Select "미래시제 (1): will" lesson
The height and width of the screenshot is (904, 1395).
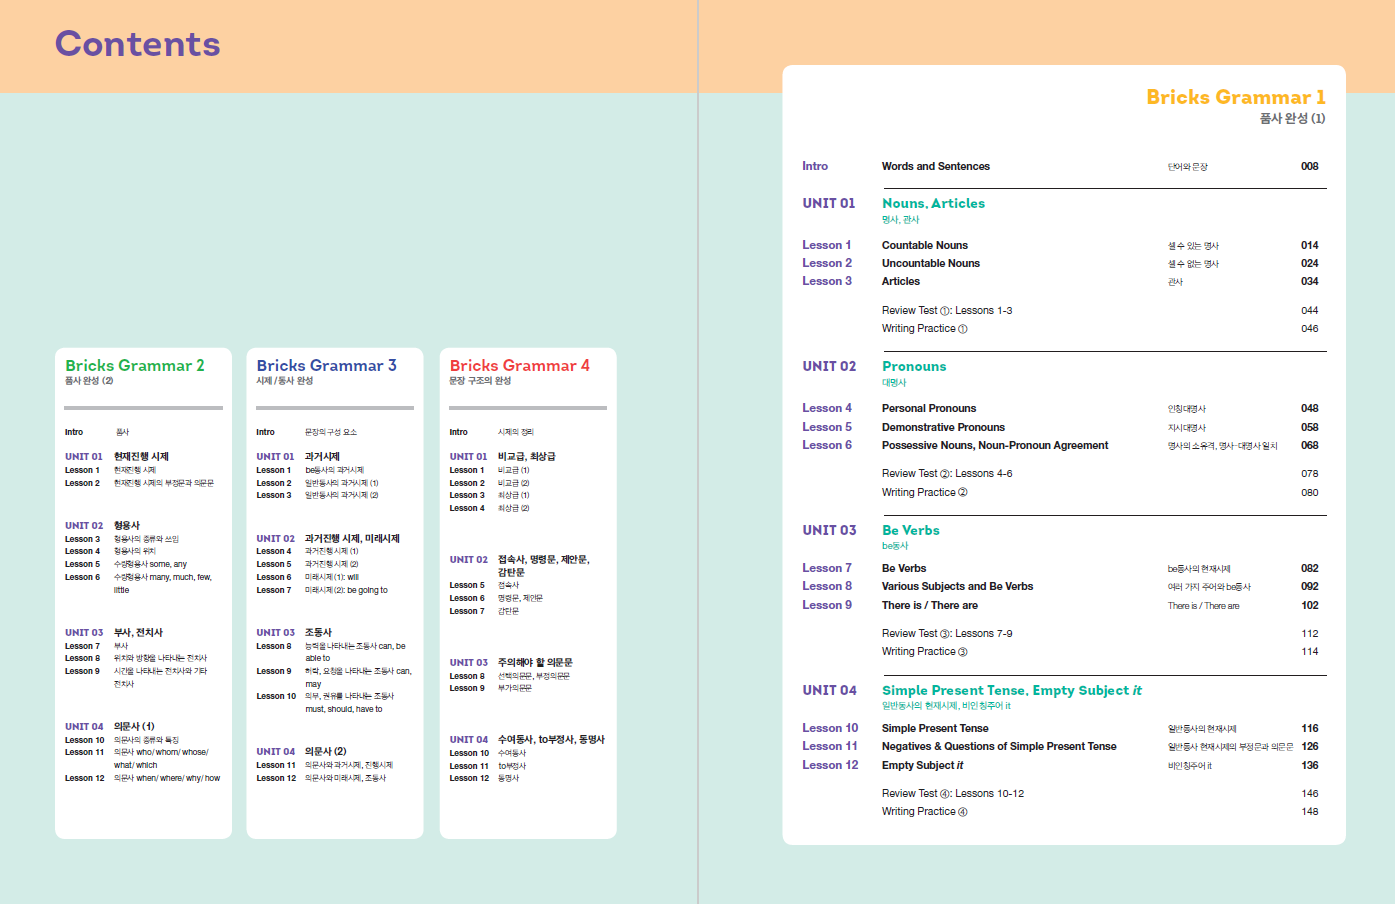tap(332, 577)
